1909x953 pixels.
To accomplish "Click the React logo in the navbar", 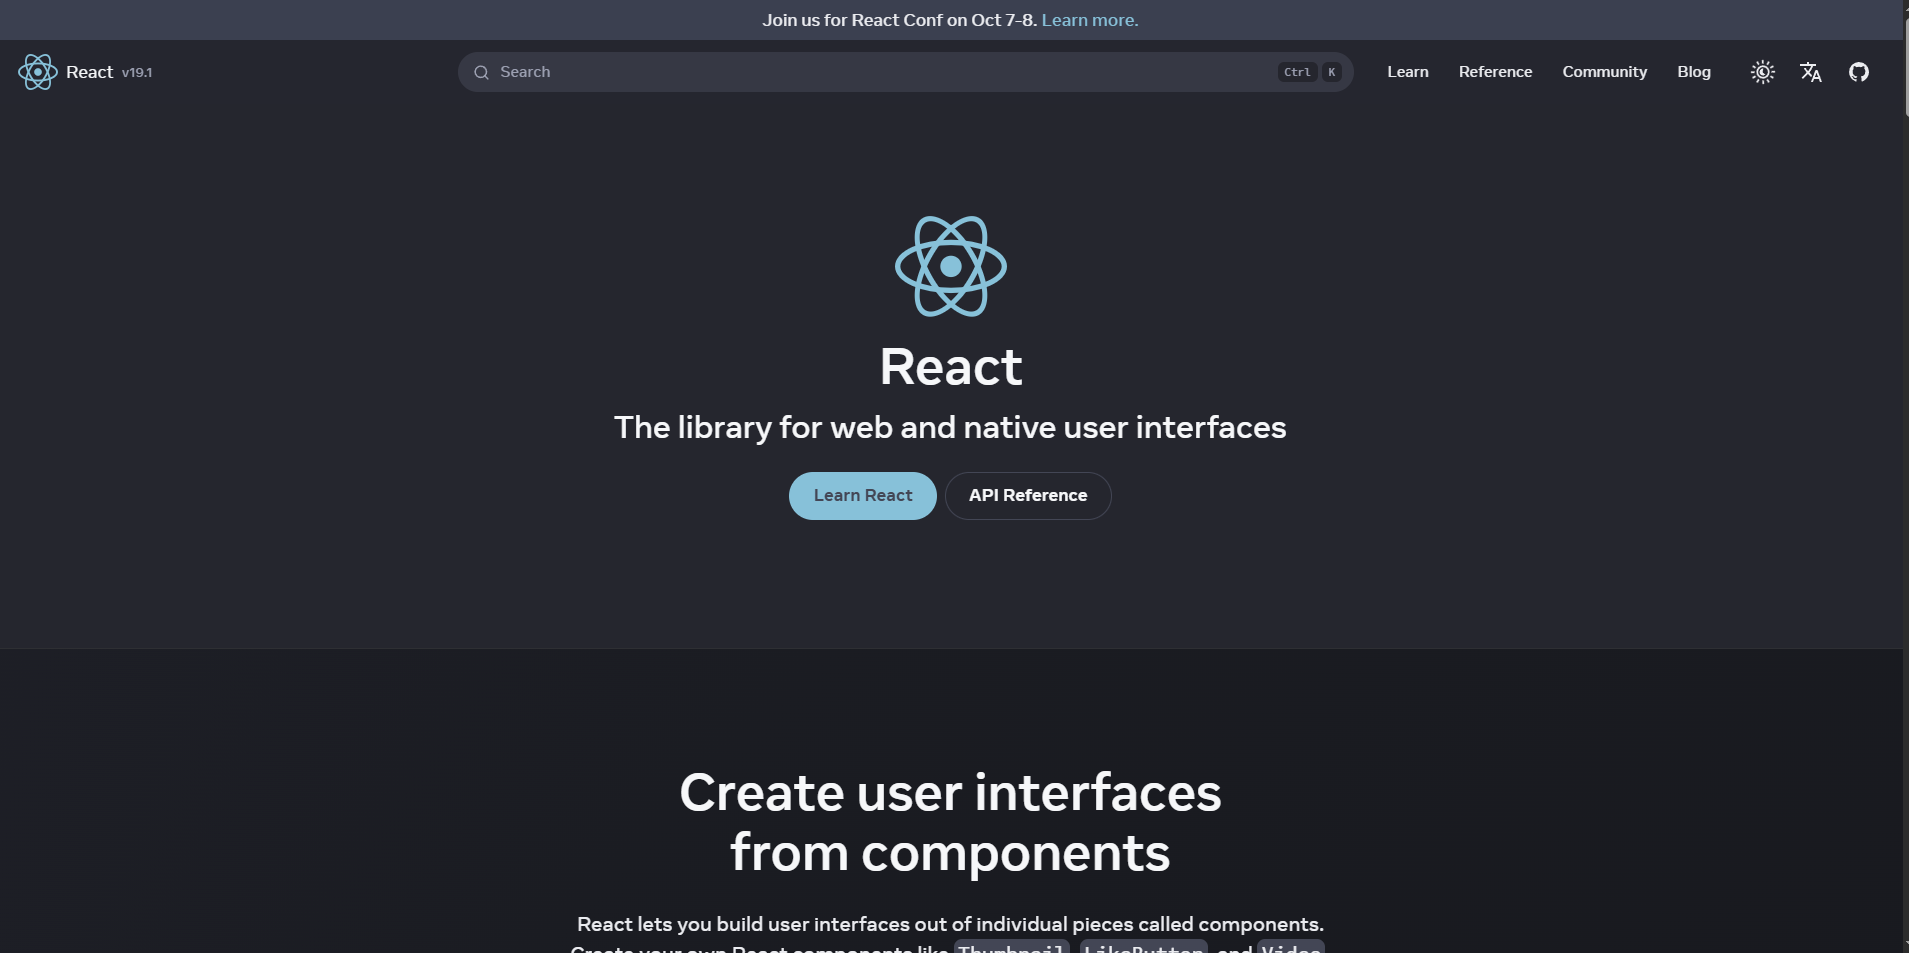I will tap(38, 72).
